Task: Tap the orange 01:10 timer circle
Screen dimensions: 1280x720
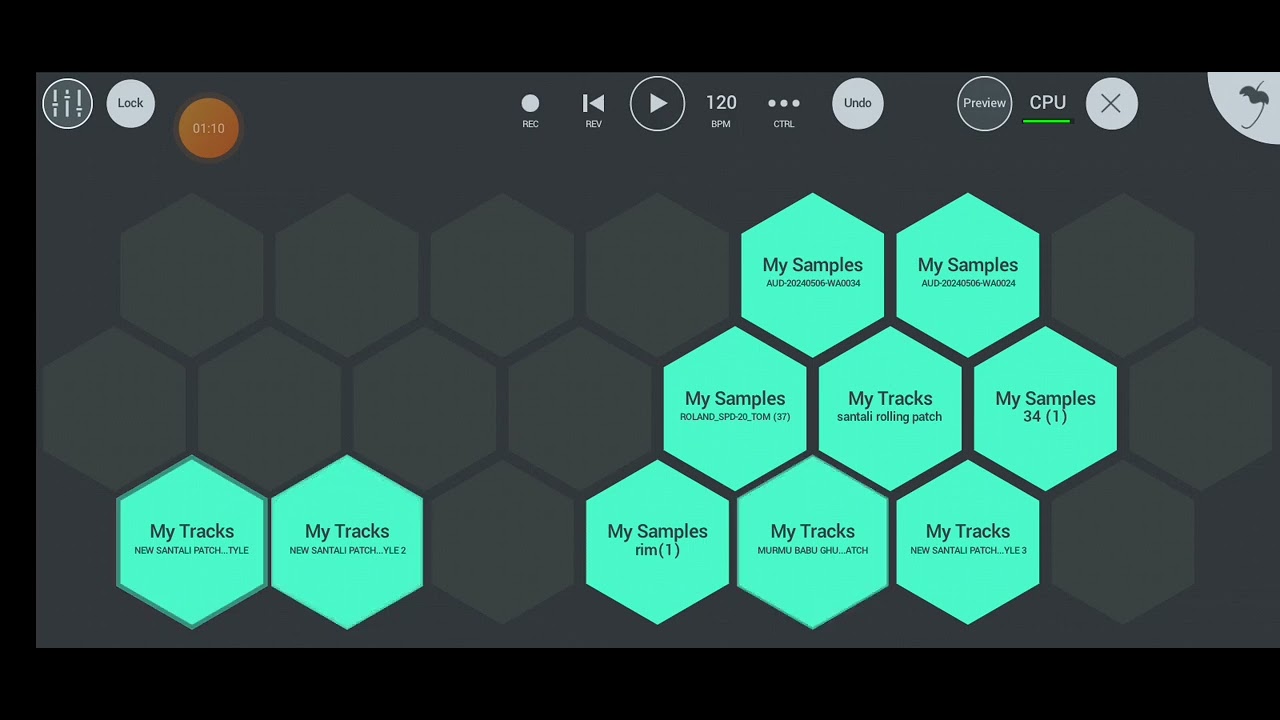Action: (x=209, y=128)
